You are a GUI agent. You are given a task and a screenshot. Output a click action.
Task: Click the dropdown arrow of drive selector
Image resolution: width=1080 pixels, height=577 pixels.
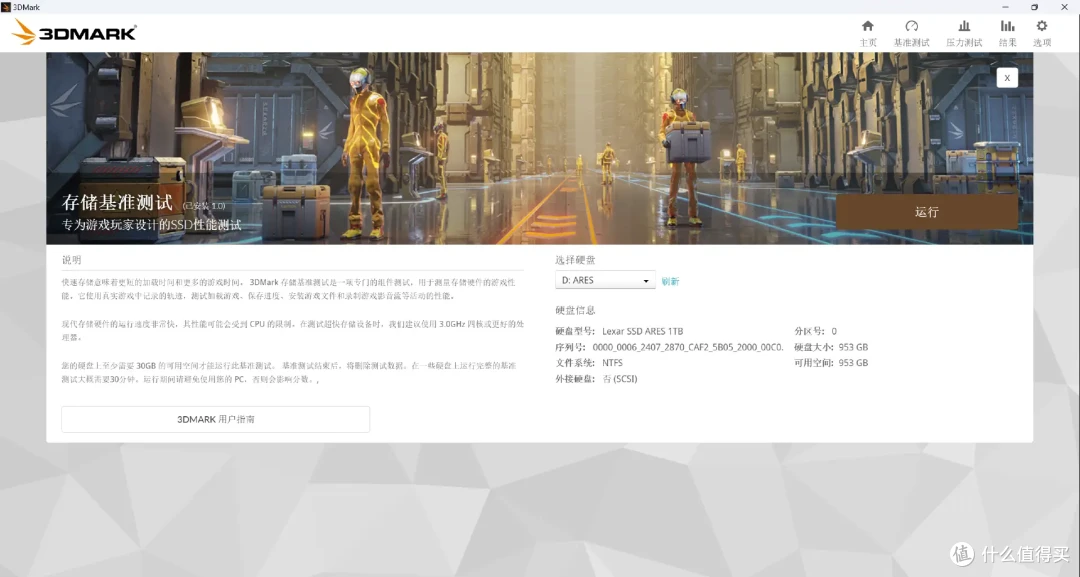[x=646, y=281]
